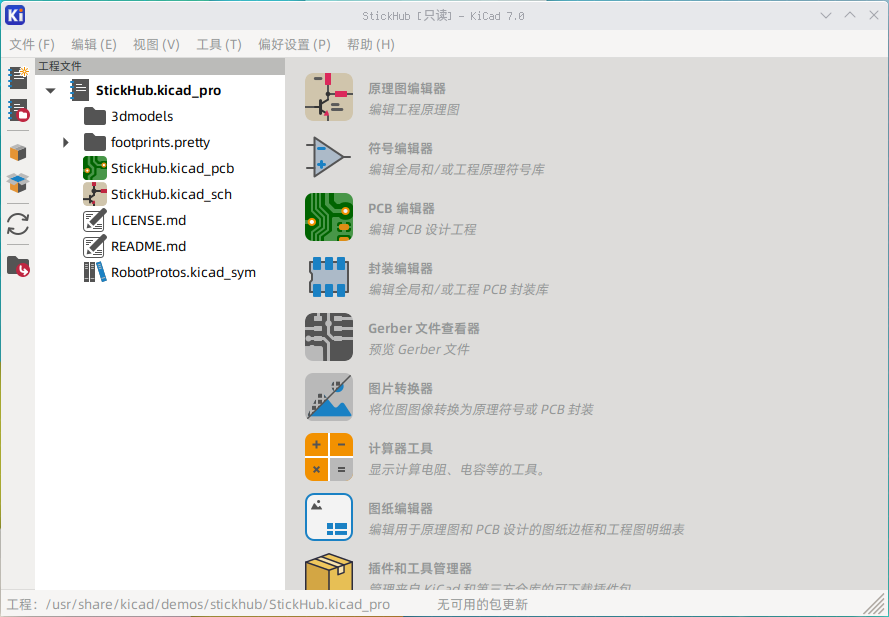Click the archive project box icon
Image resolution: width=889 pixels, height=617 pixels.
coord(18,152)
